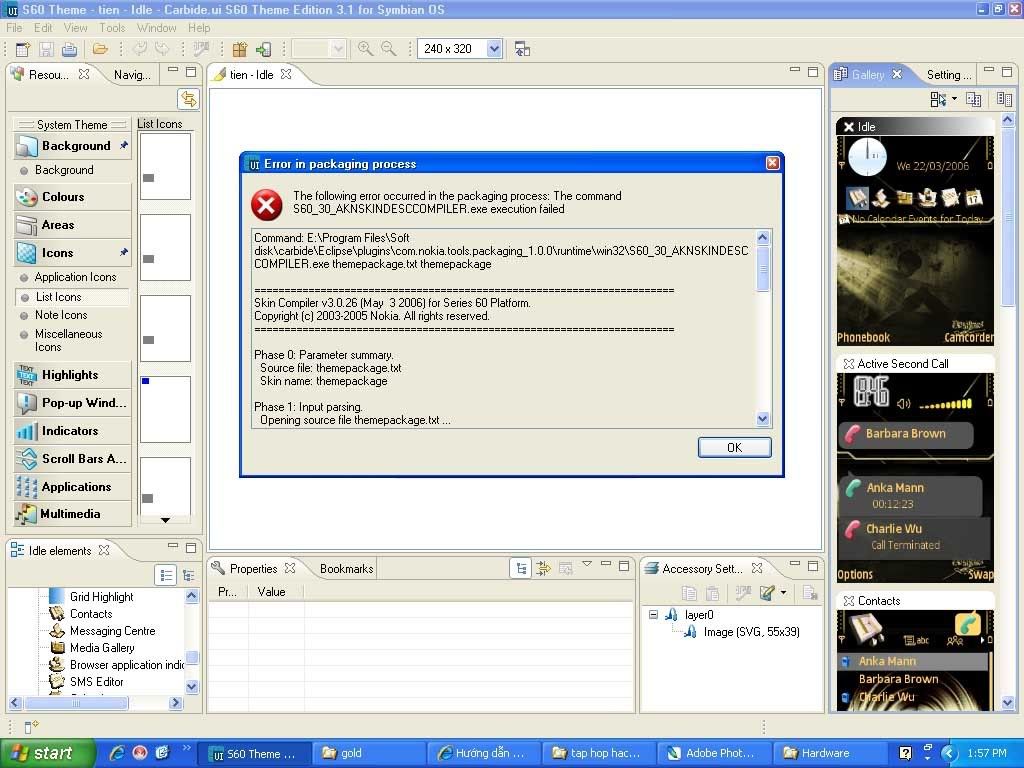Open the Tools menu
The width and height of the screenshot is (1024, 768).
(x=112, y=28)
